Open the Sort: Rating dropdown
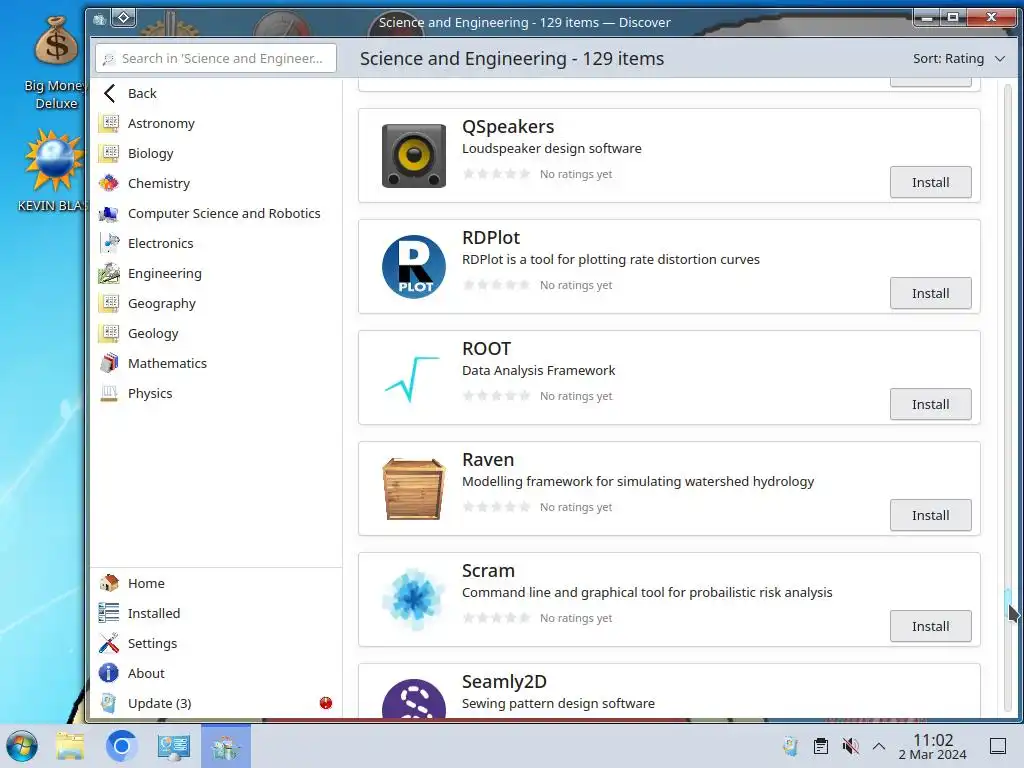The height and width of the screenshot is (768, 1024). (x=958, y=59)
